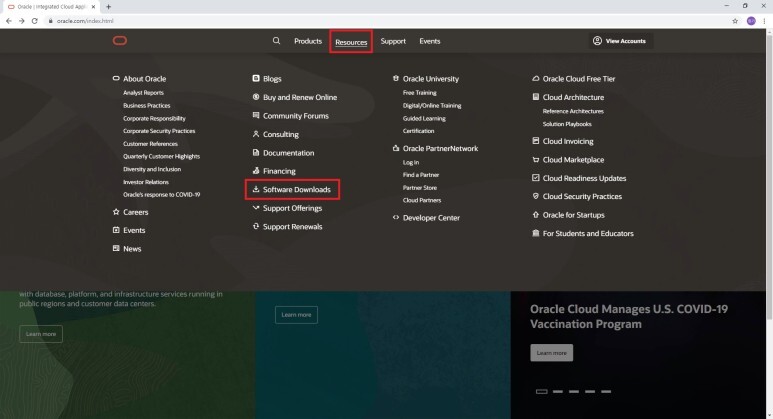Open the Chrome profile avatar
This screenshot has height=419, width=773.
click(x=751, y=21)
